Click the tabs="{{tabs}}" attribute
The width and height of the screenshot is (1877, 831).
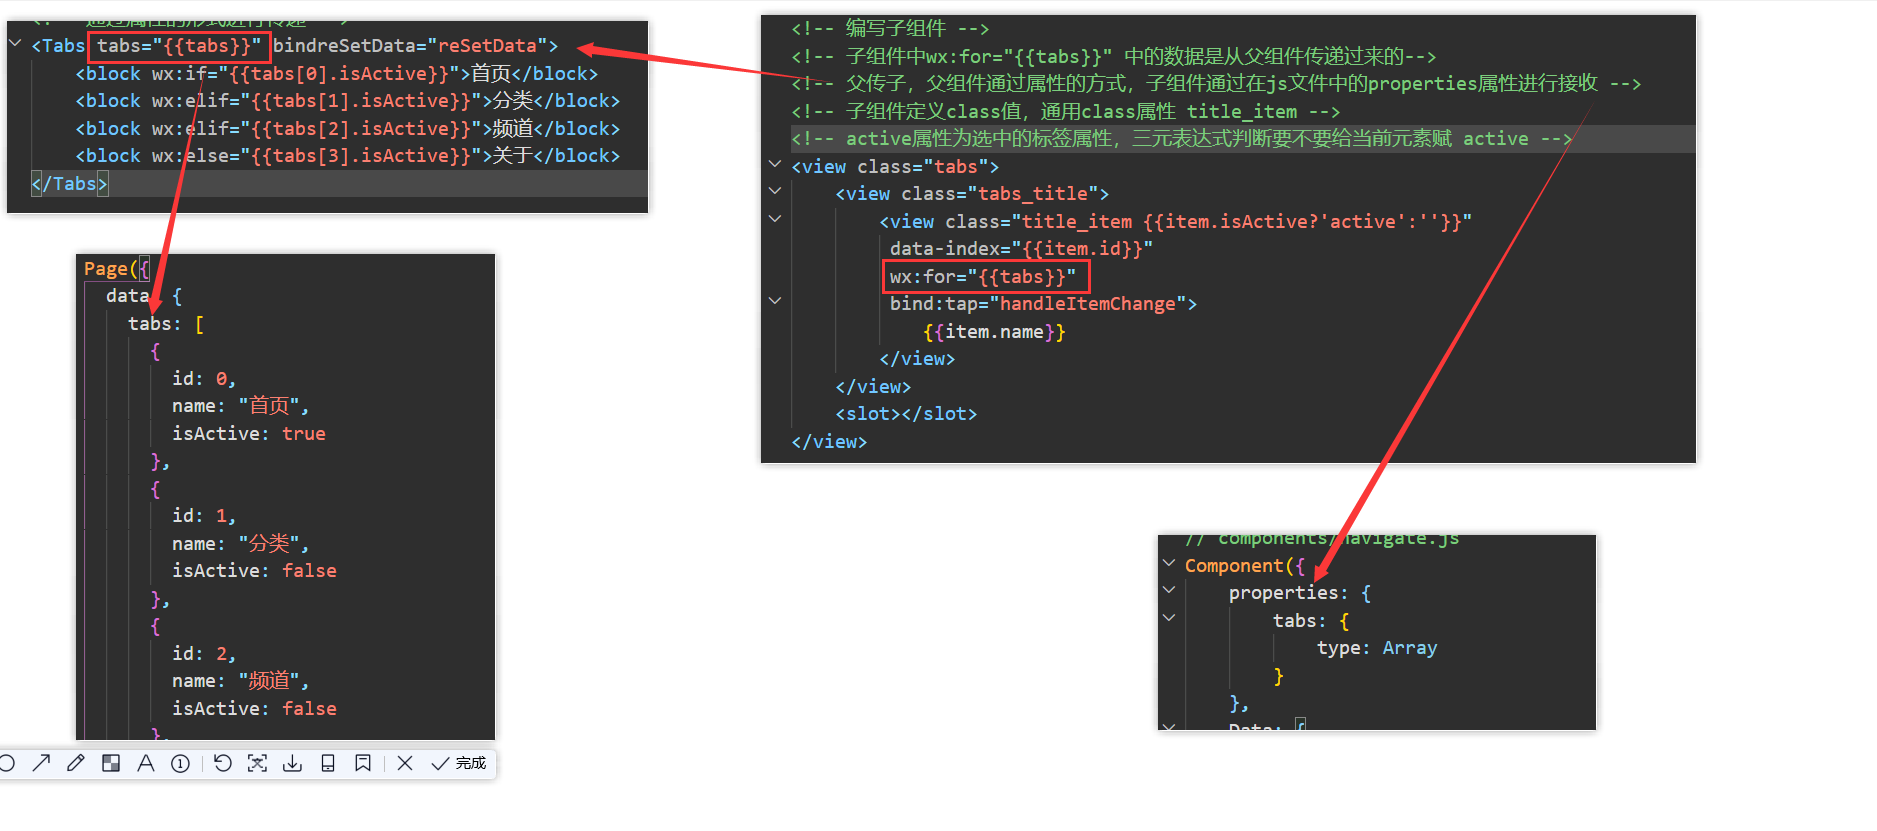pos(179,46)
